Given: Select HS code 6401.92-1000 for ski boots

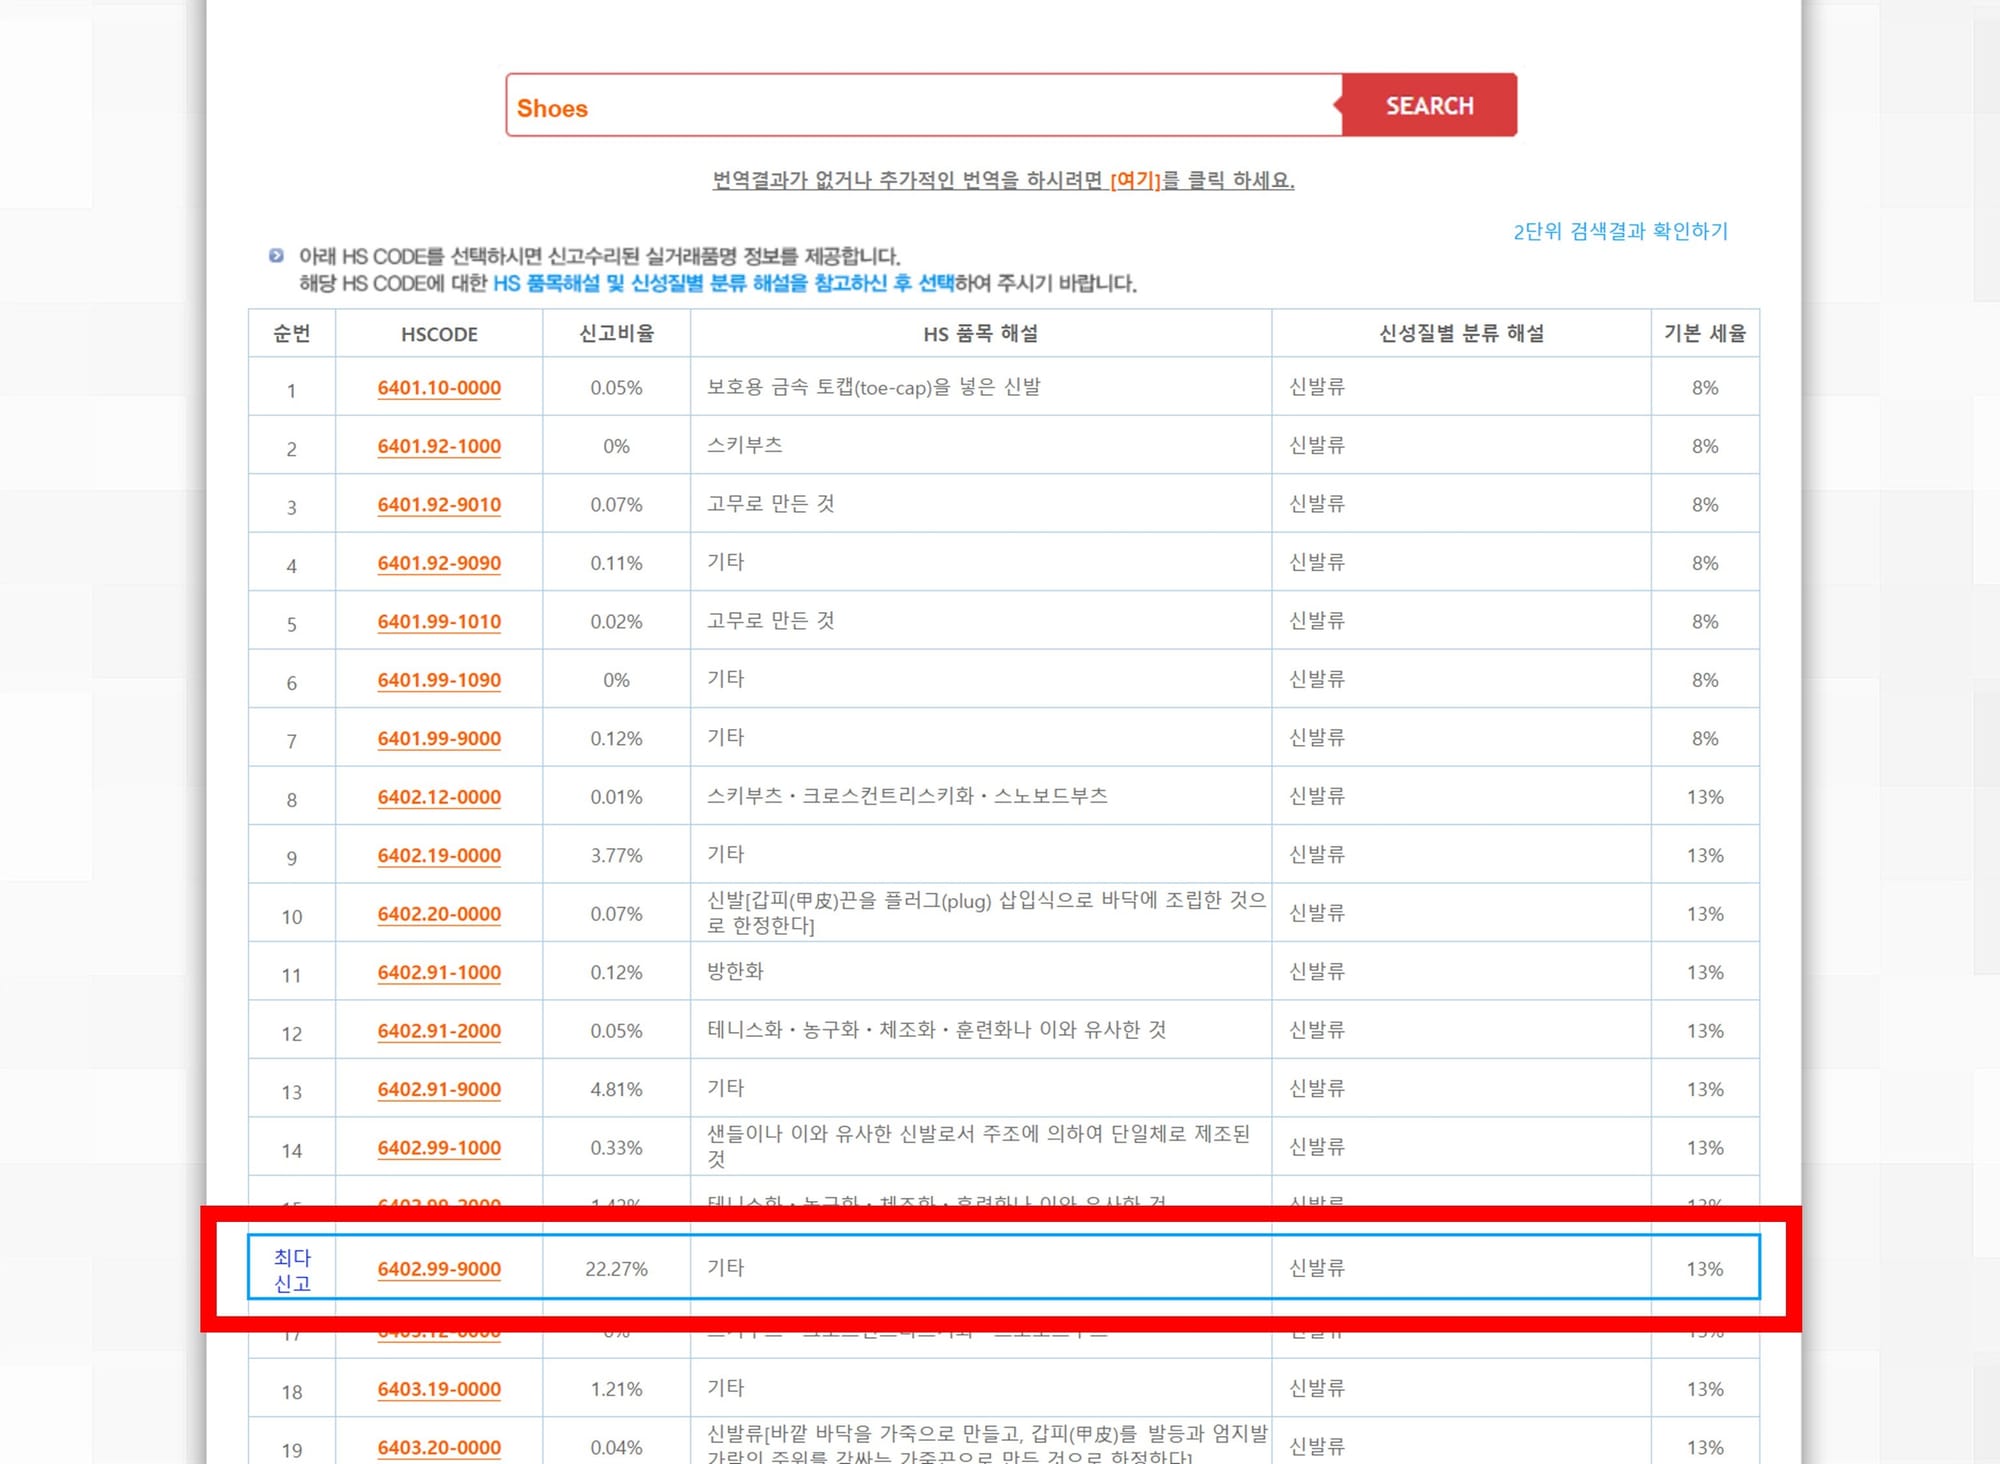Looking at the screenshot, I should (438, 446).
